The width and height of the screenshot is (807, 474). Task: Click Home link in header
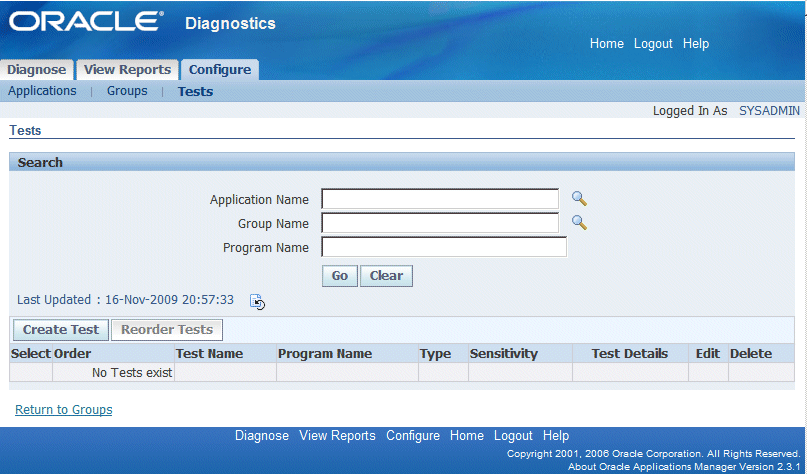click(x=607, y=44)
